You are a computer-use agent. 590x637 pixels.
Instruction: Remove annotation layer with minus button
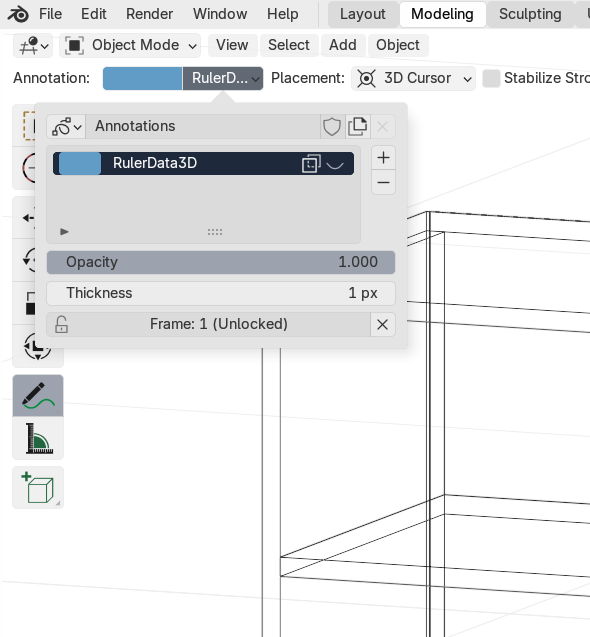pos(383,182)
